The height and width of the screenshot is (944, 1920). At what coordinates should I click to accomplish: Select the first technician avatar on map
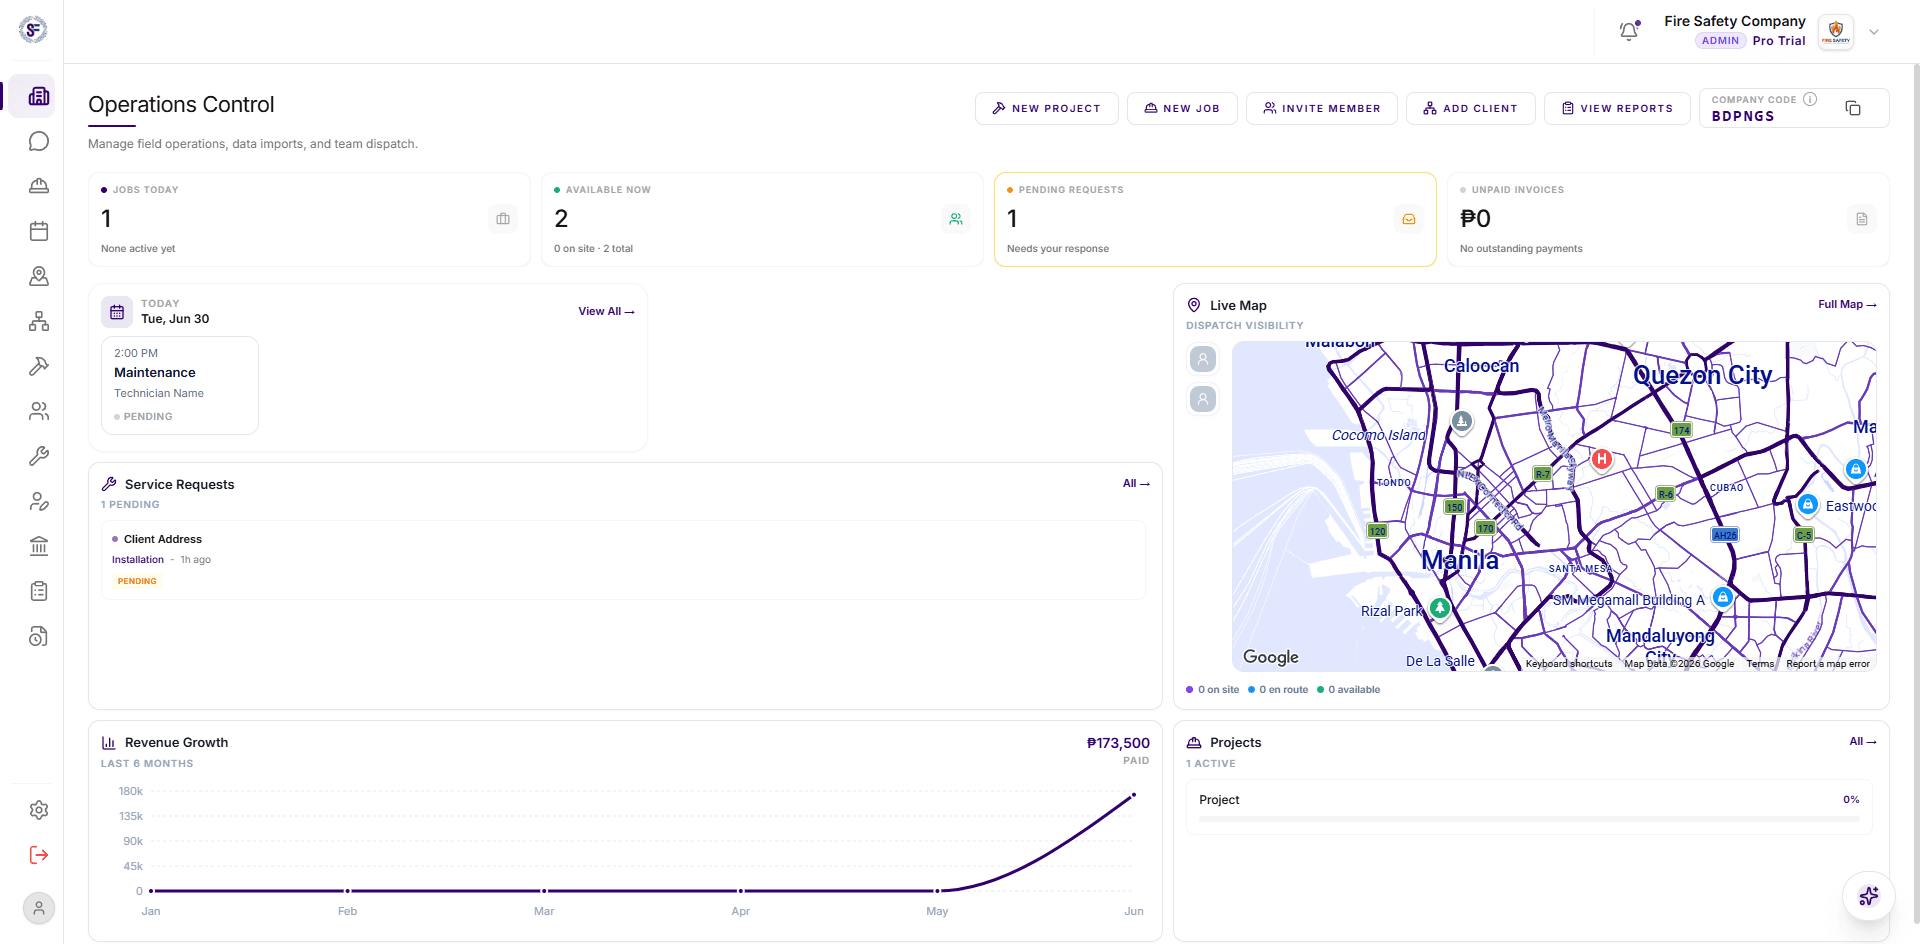1203,359
